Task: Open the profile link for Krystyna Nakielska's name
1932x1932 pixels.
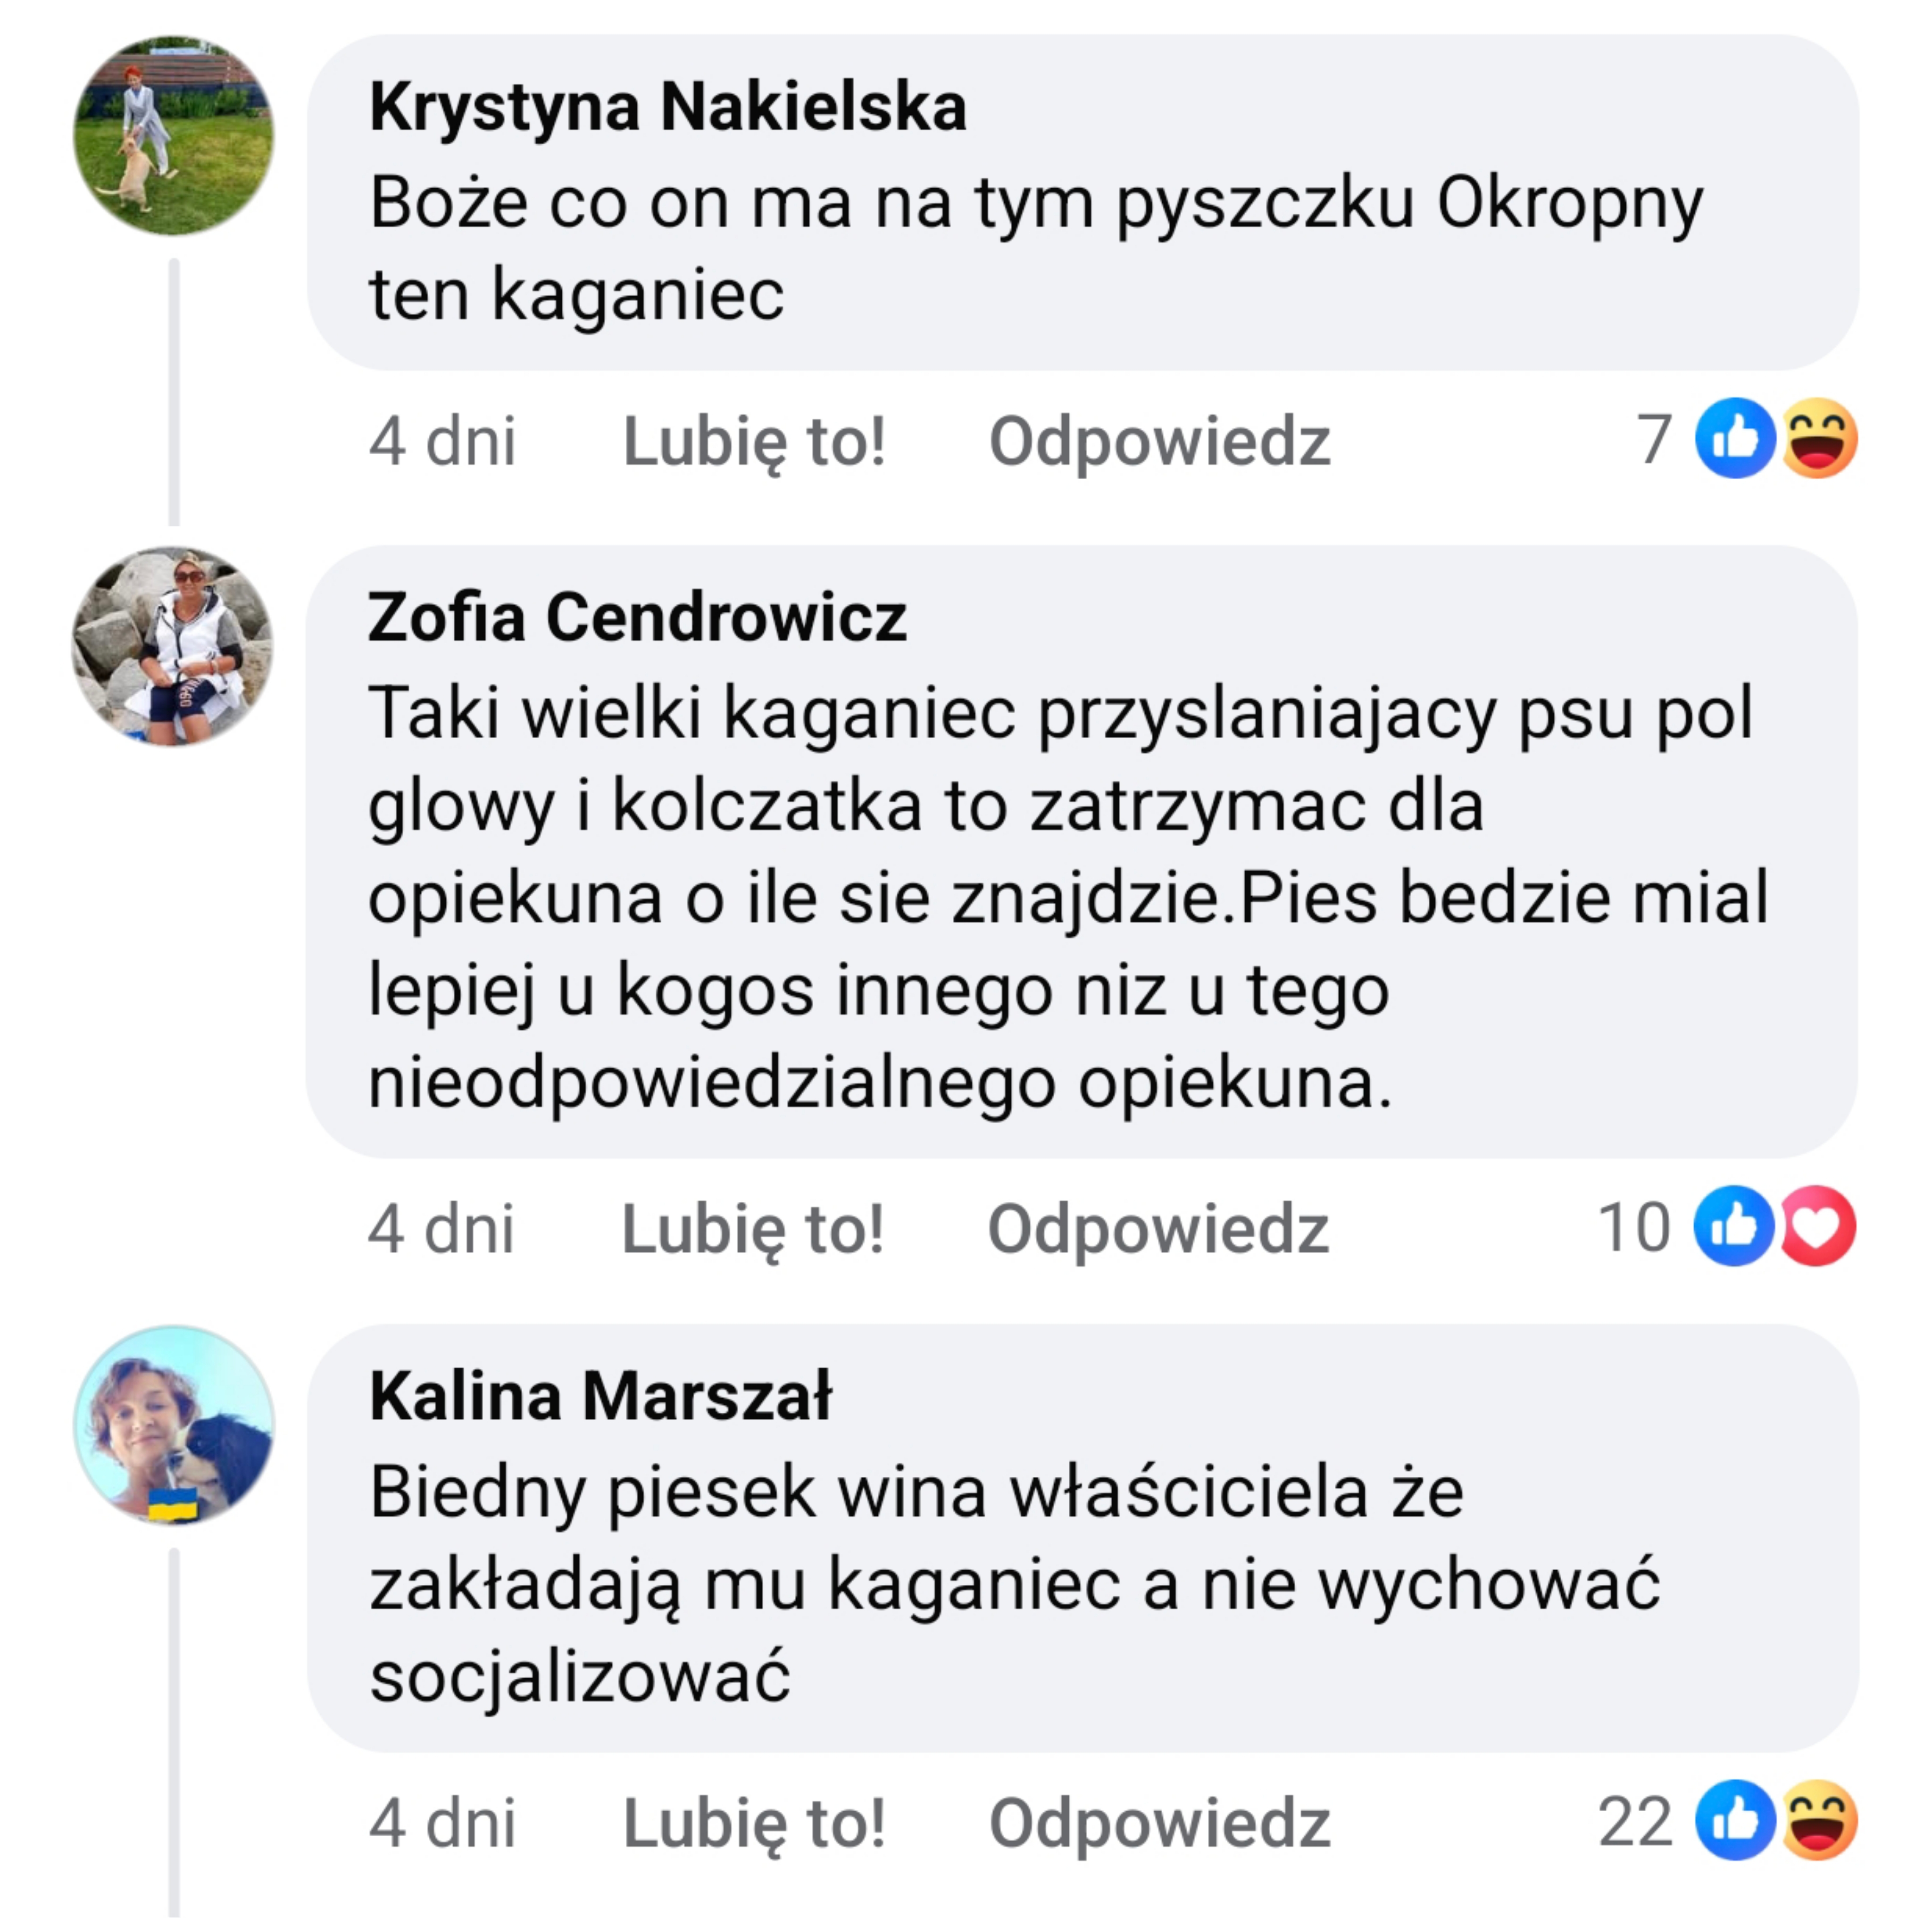Action: click(x=668, y=107)
